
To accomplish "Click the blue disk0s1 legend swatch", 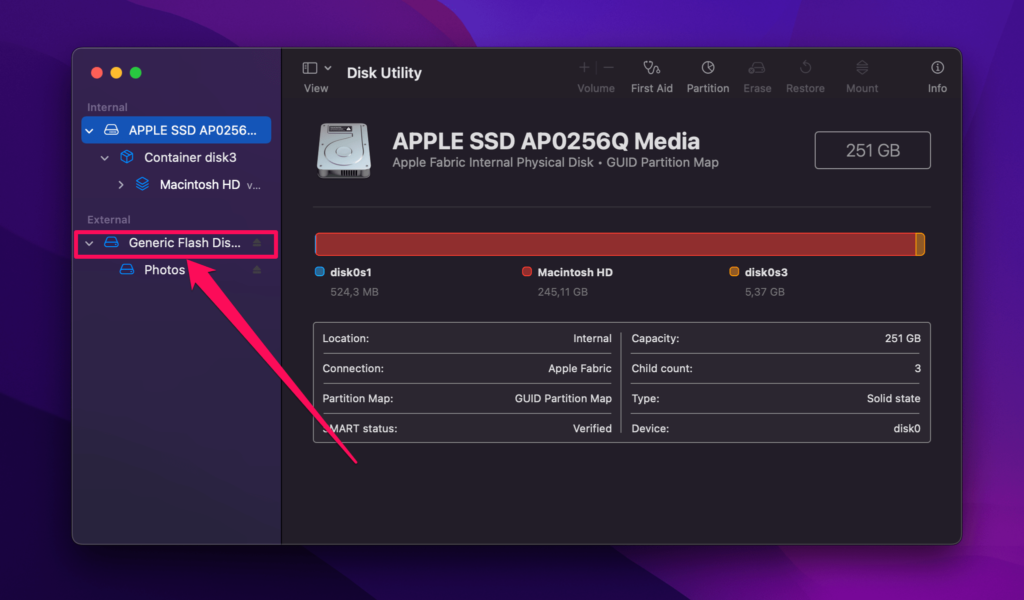I will pos(319,272).
